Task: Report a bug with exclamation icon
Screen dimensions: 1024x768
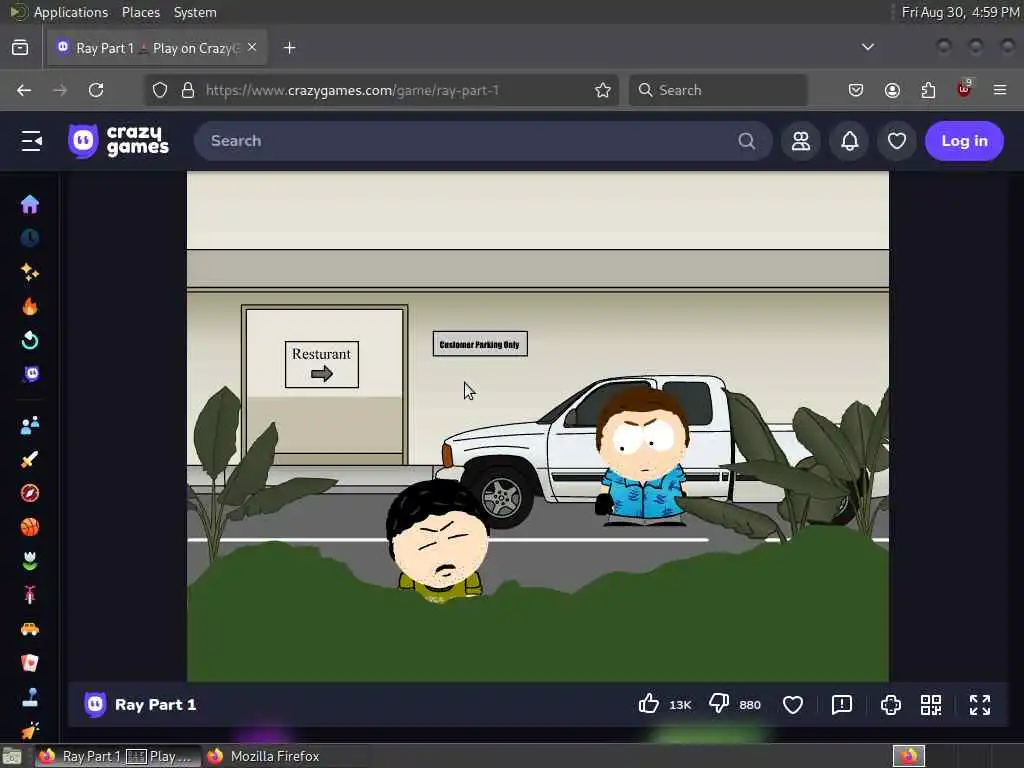Action: tap(842, 705)
